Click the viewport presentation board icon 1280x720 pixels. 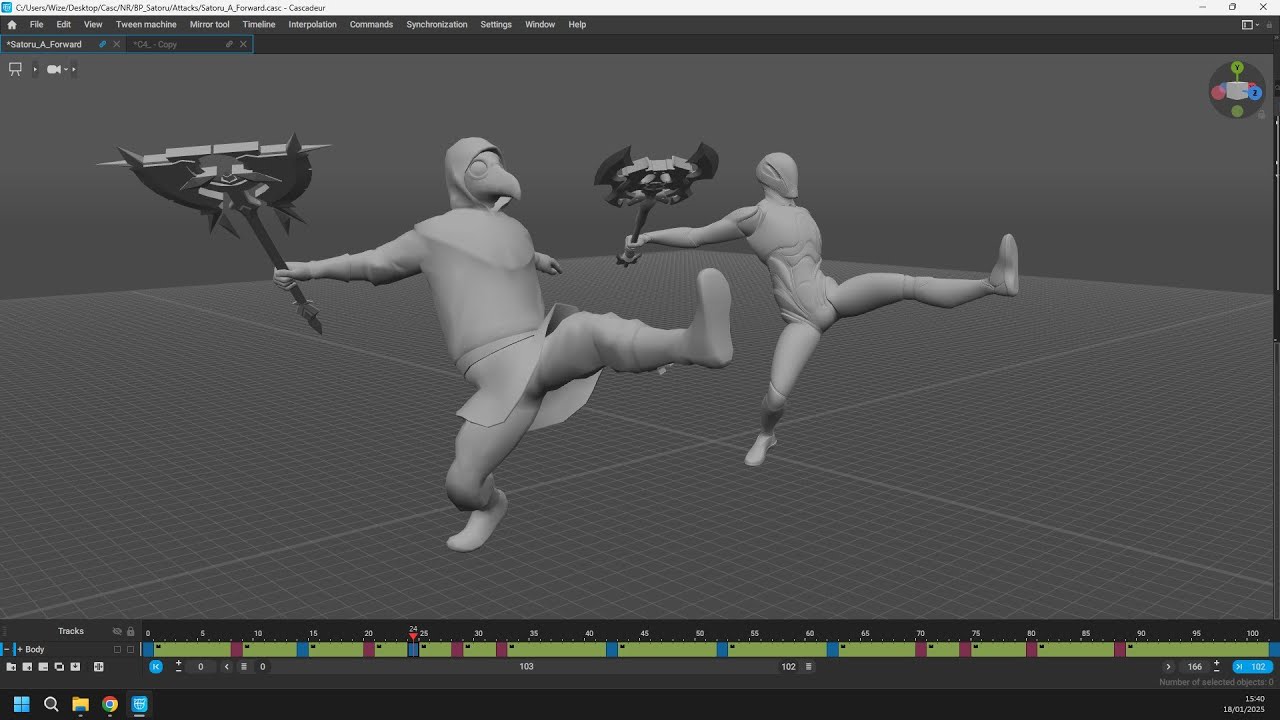[x=15, y=69]
